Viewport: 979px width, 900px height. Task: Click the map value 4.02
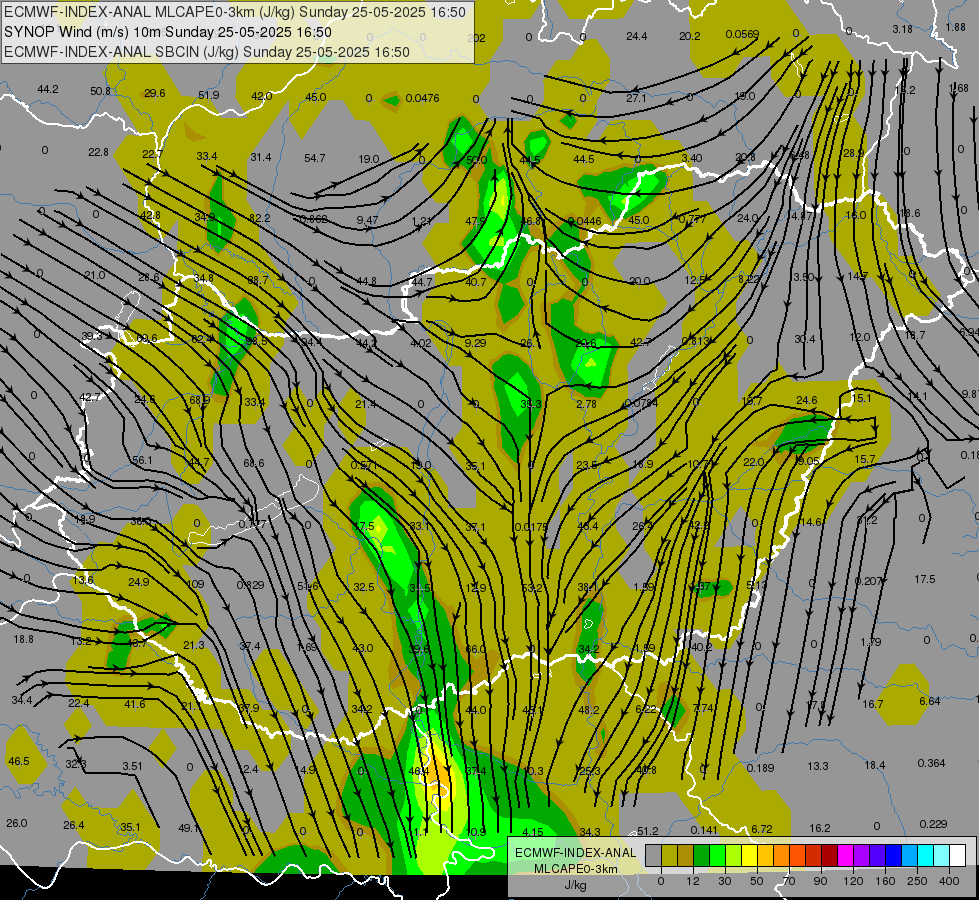(421, 343)
